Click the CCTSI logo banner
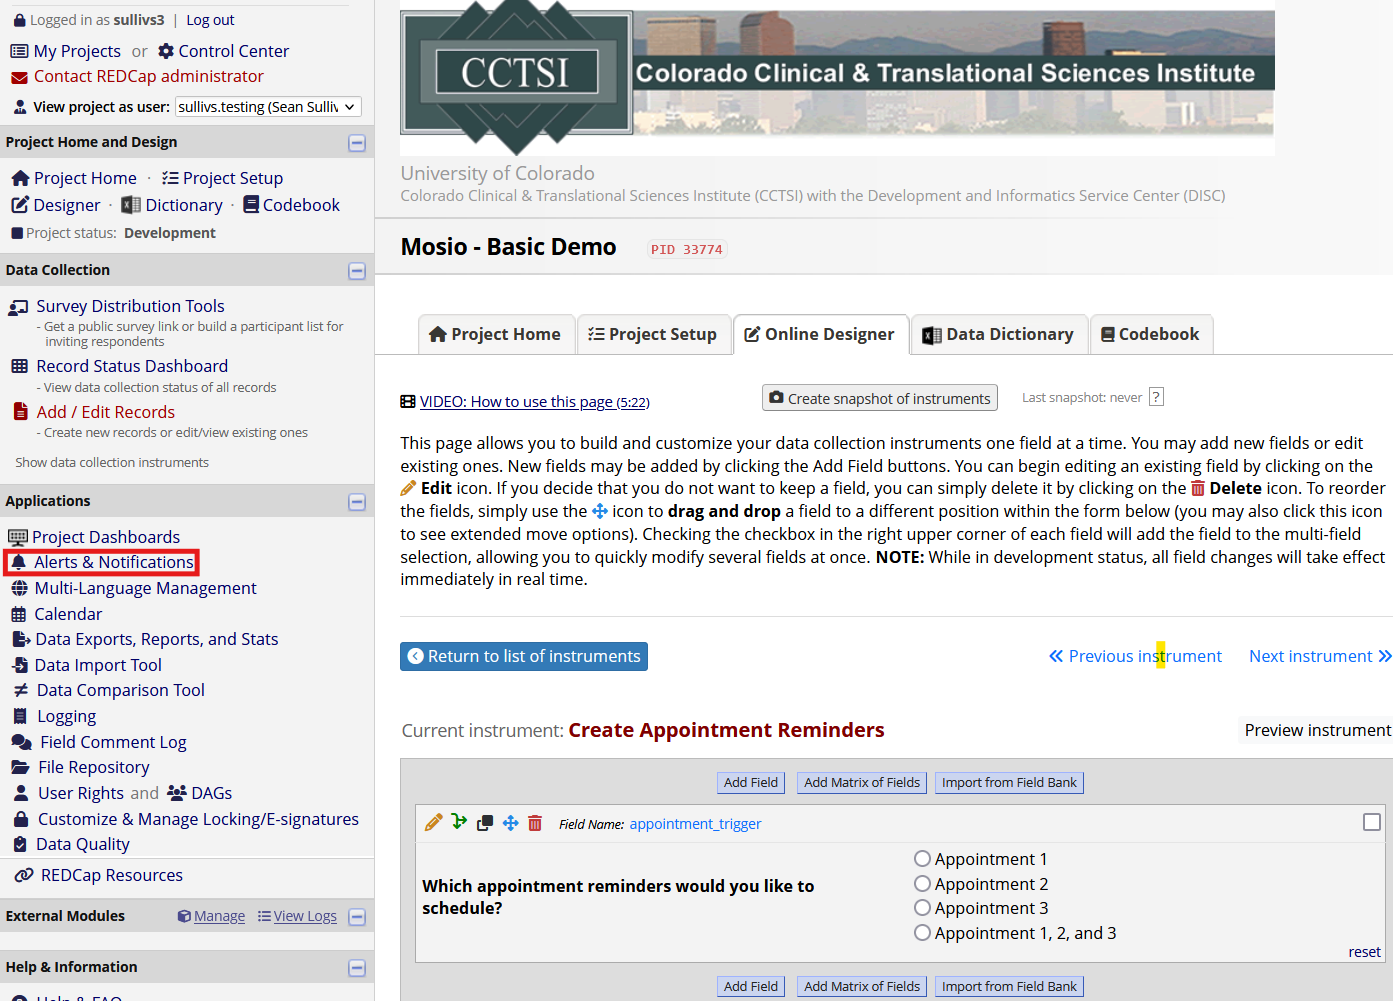This screenshot has height=1001, width=1393. click(837, 78)
